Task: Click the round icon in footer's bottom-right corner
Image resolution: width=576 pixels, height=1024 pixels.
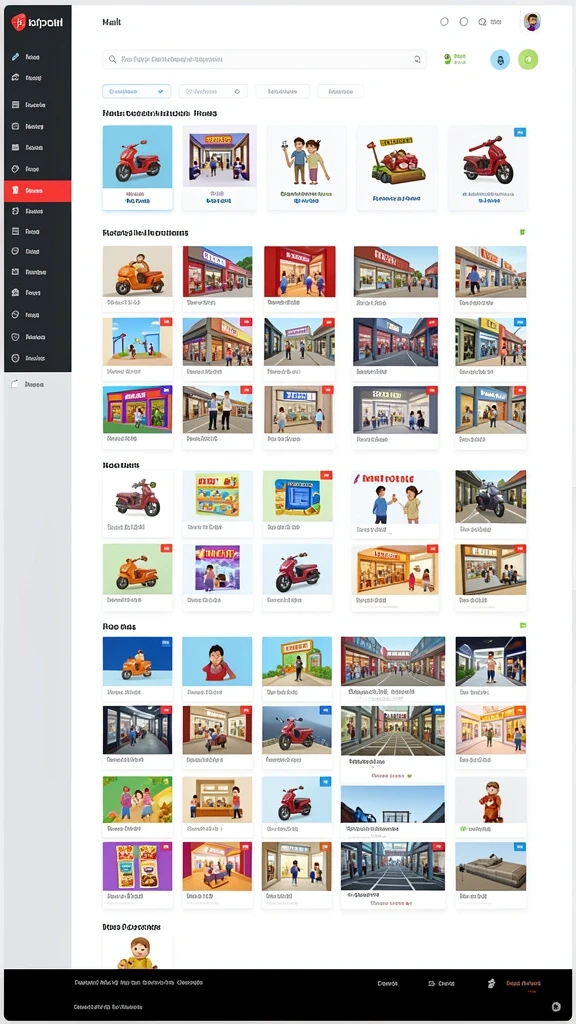Action: (556, 1006)
